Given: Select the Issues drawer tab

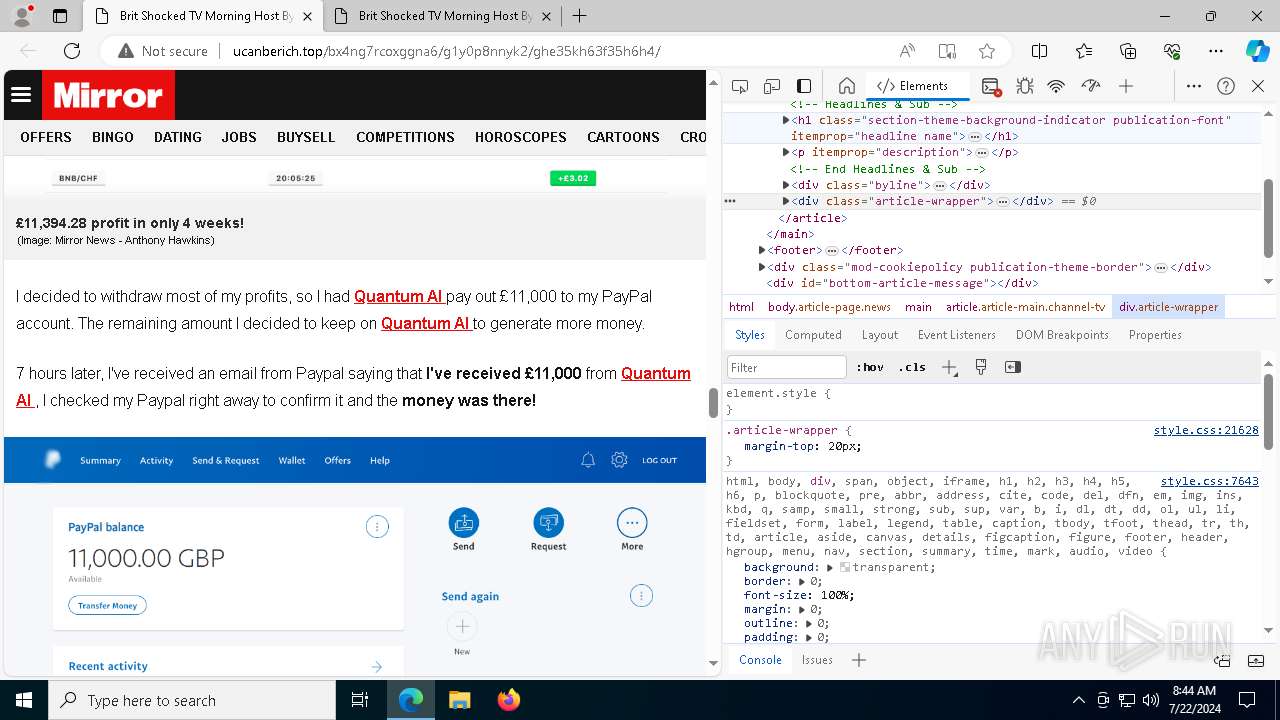Looking at the screenshot, I should (x=817, y=660).
